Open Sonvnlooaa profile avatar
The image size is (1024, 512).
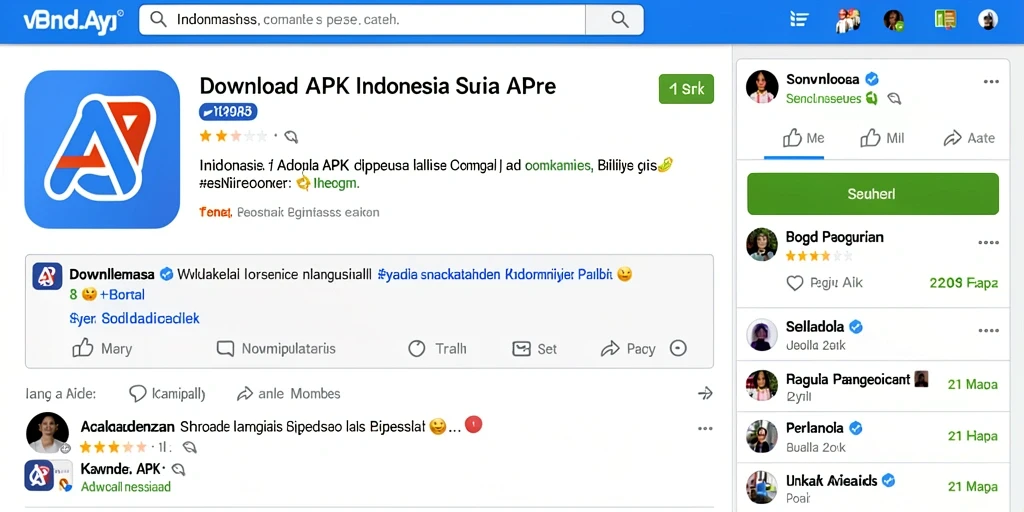click(762, 87)
